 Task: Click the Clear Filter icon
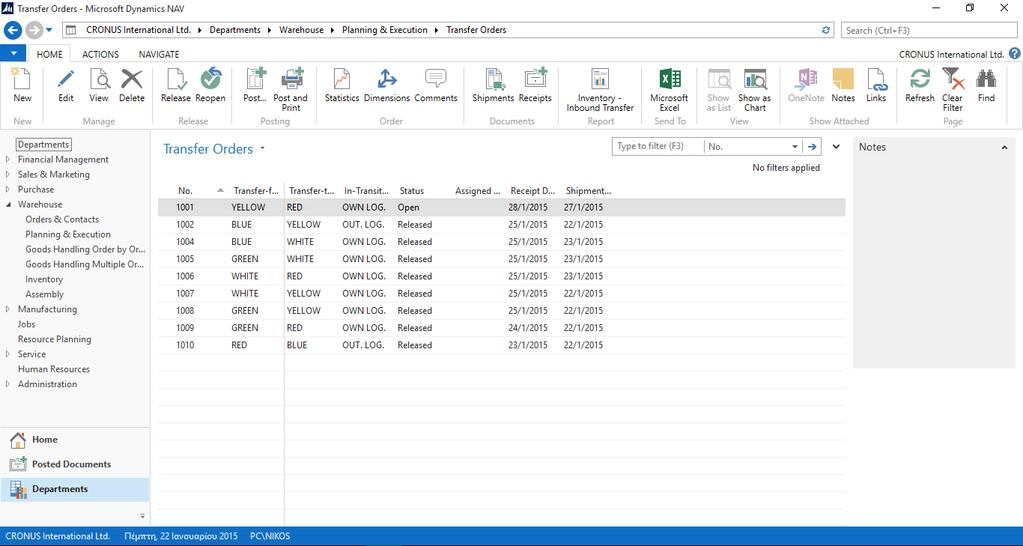pyautogui.click(x=953, y=79)
